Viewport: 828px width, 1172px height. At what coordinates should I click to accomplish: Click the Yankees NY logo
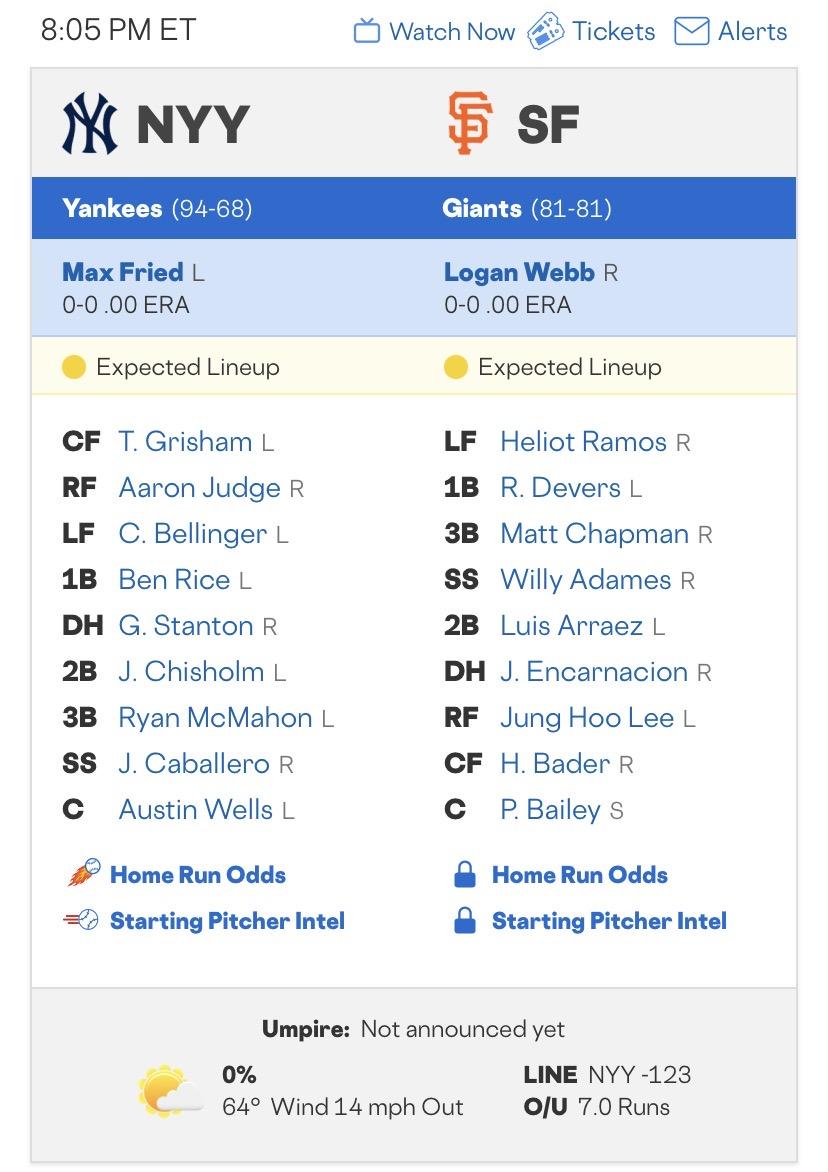tap(90, 124)
